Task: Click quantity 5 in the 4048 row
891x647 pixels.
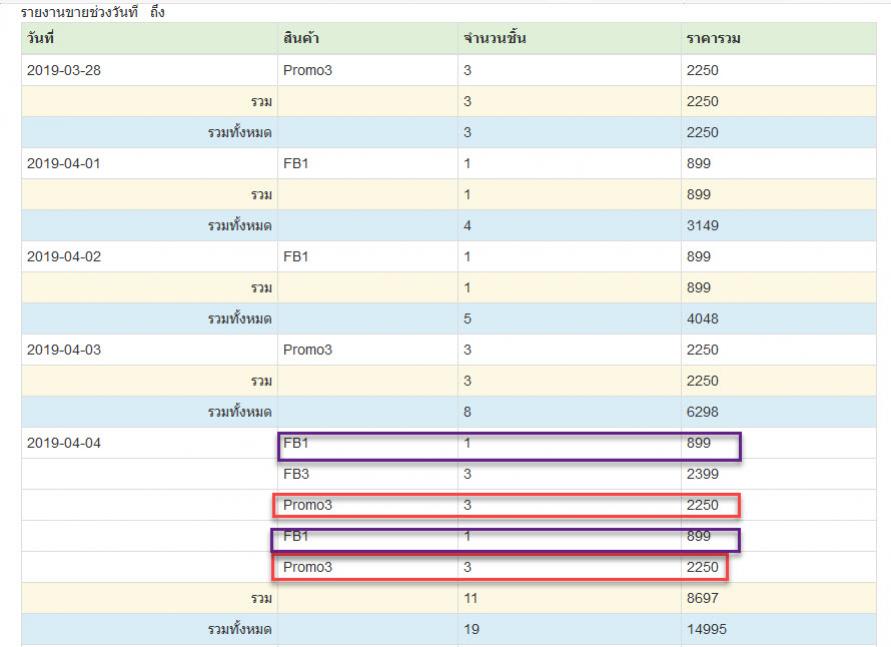Action: click(x=467, y=319)
